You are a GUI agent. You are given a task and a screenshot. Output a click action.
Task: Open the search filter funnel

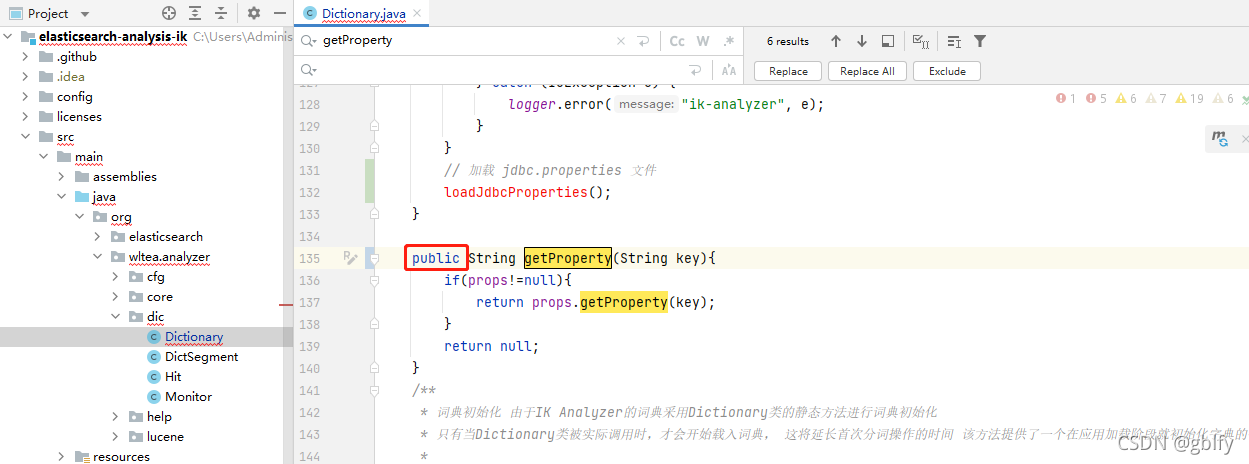[980, 41]
